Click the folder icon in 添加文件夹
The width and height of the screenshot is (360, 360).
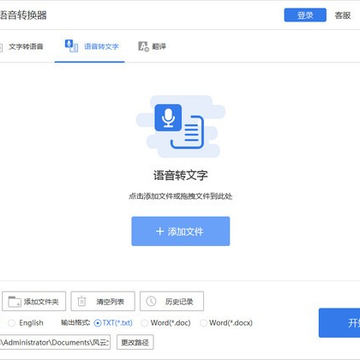[x=15, y=302]
